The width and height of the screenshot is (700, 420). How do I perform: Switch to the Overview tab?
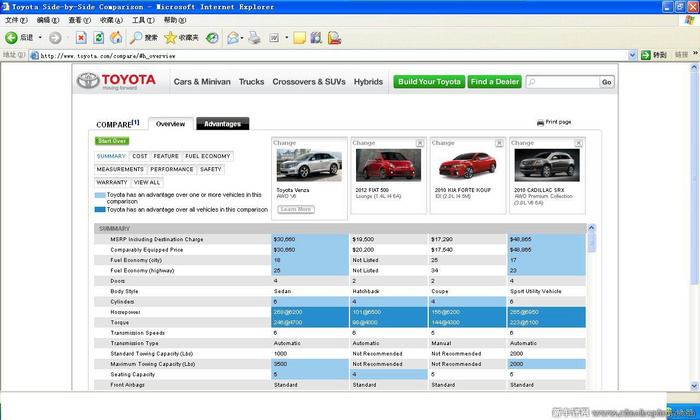[171, 124]
